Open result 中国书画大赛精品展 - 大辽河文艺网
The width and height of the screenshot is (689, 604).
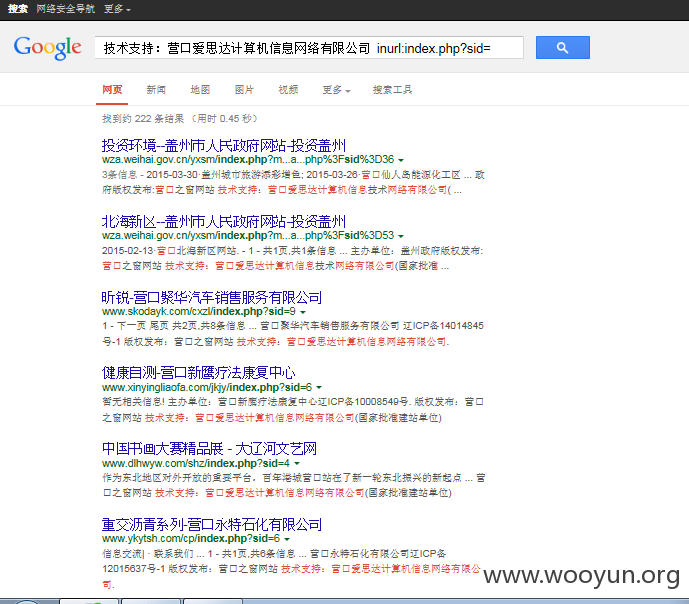[x=209, y=448]
